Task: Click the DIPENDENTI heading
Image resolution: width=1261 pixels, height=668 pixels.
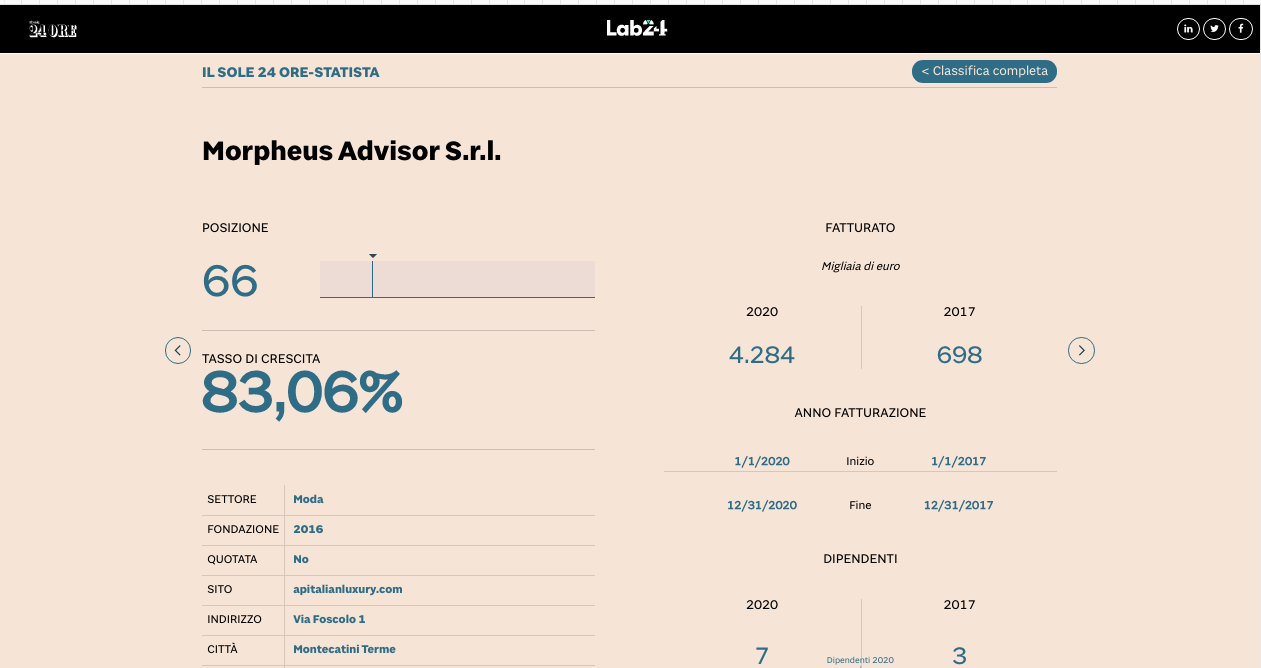Action: pos(860,558)
